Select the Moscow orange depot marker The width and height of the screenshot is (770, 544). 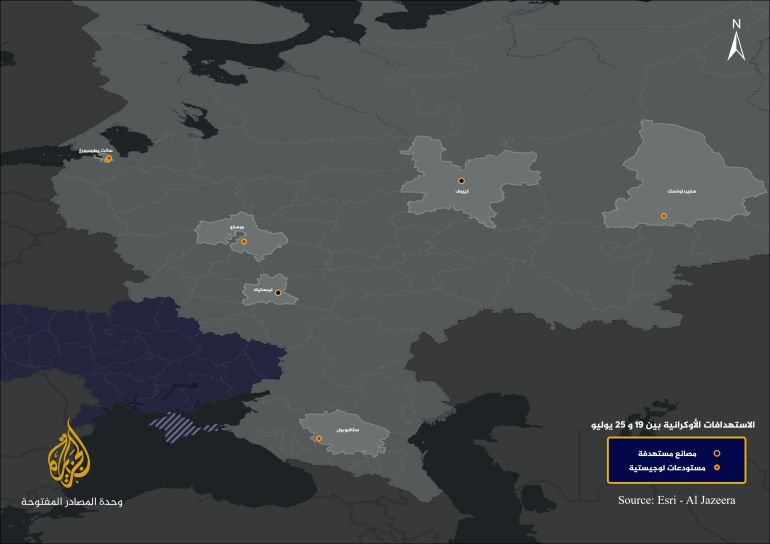(244, 242)
